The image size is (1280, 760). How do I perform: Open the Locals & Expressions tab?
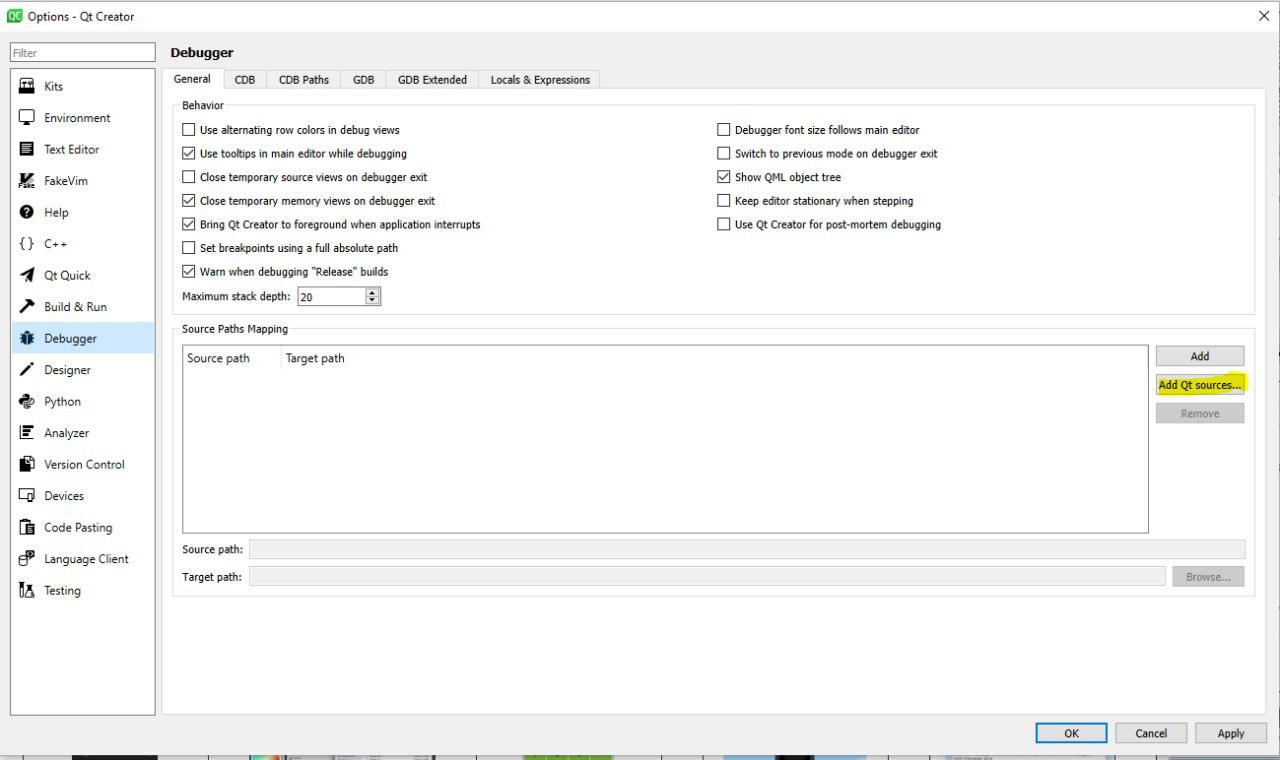pyautogui.click(x=540, y=80)
